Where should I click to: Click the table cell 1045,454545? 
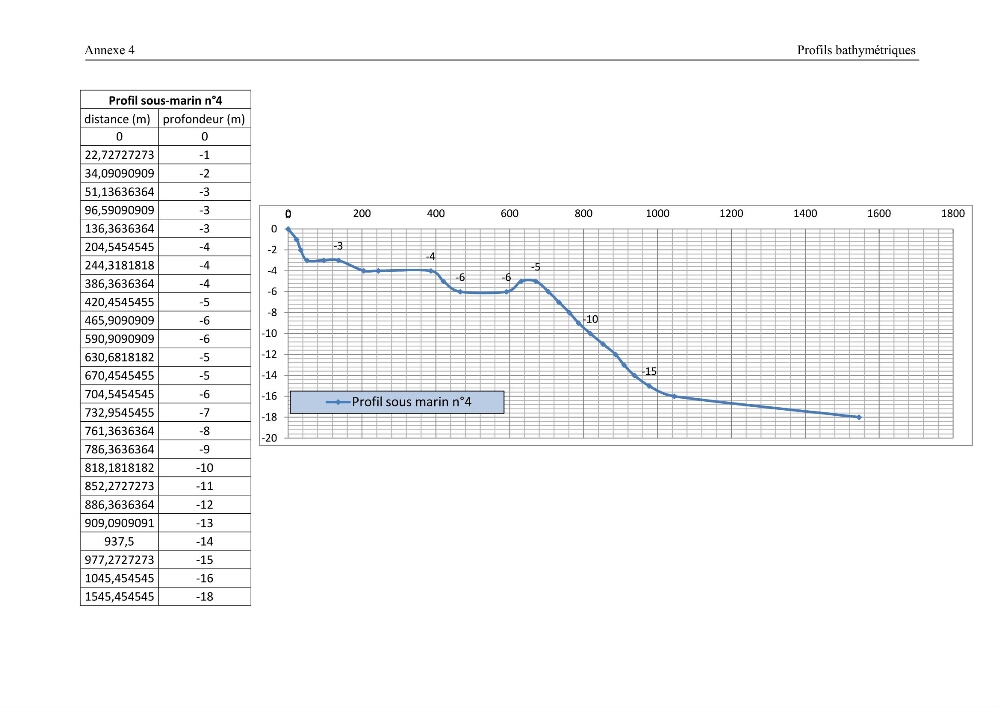(x=119, y=579)
